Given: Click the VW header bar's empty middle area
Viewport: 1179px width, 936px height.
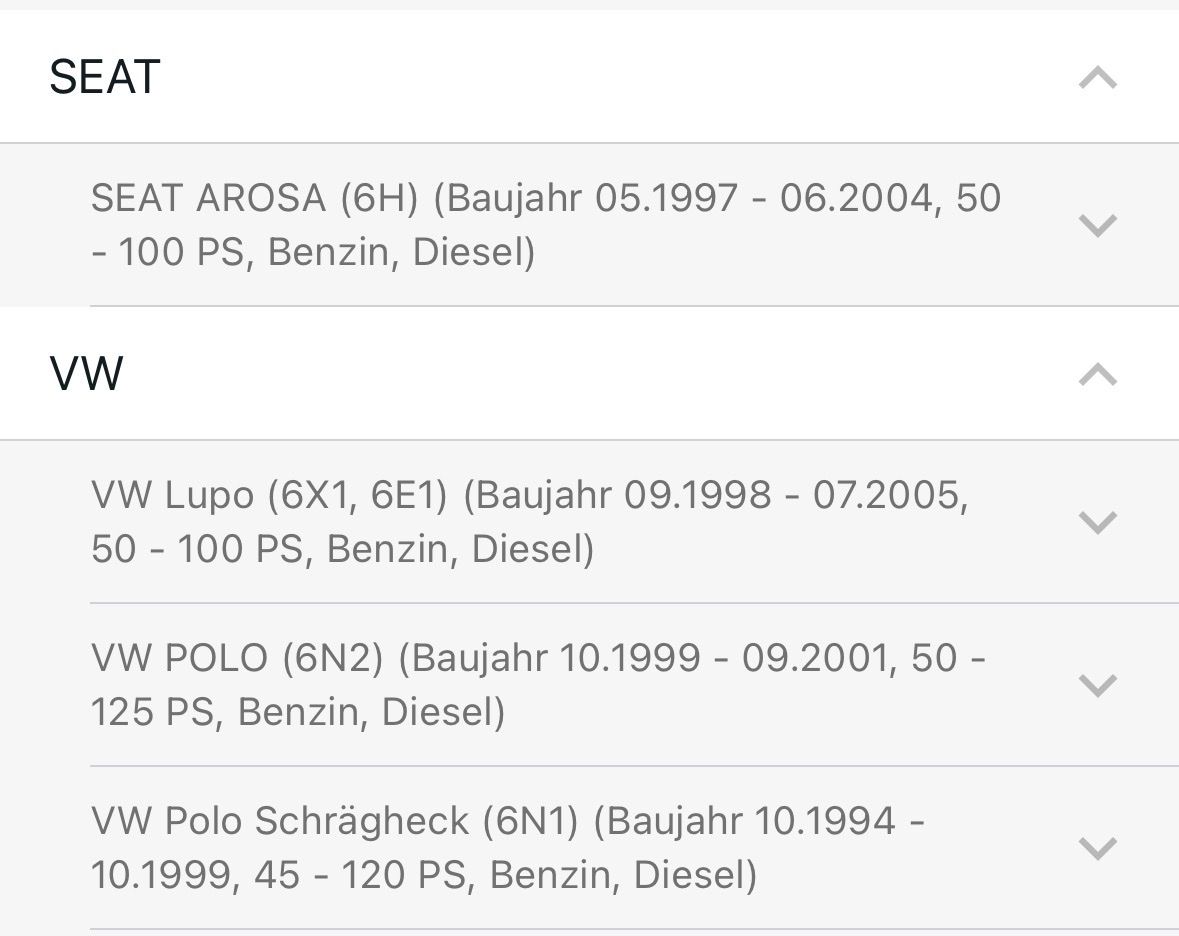Looking at the screenshot, I should coord(600,375).
